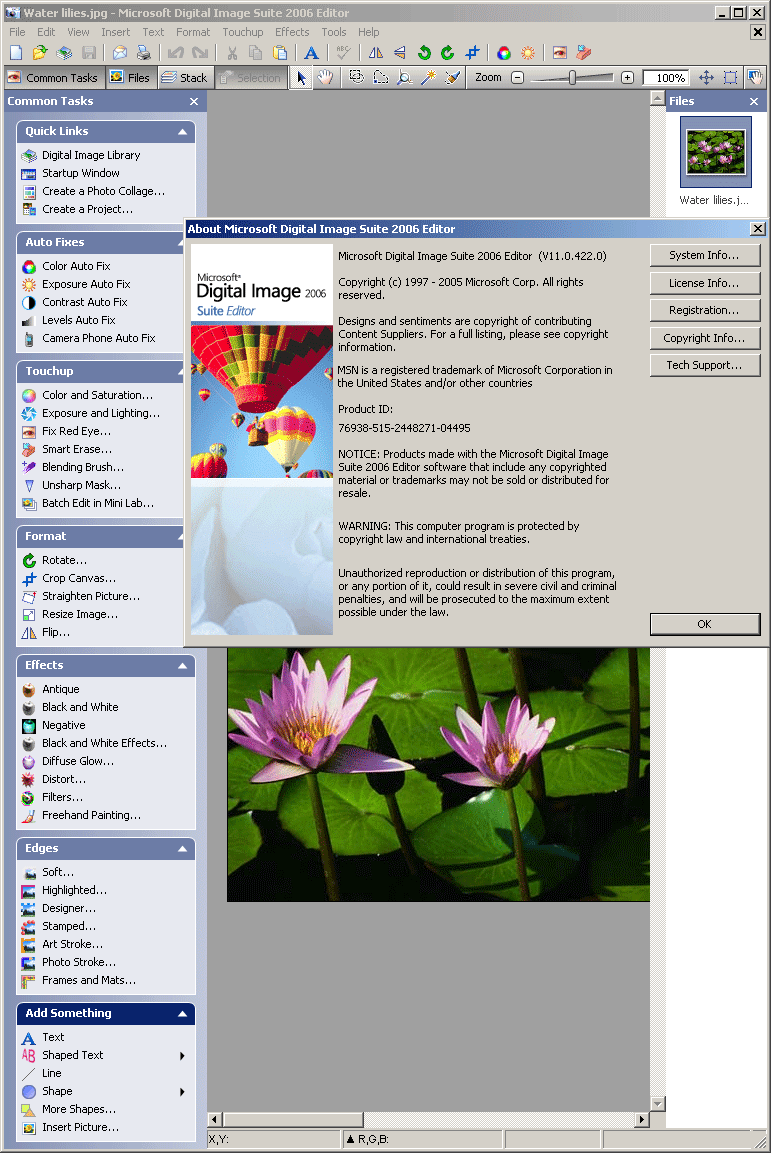Select the selection brush tool
771x1153 pixels.
click(x=453, y=78)
